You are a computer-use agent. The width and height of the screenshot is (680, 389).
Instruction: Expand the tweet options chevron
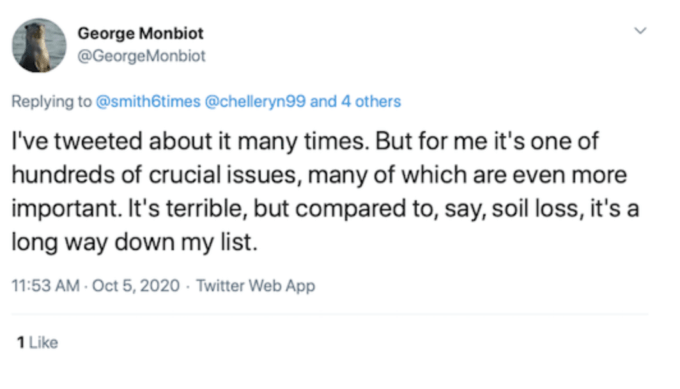641,31
